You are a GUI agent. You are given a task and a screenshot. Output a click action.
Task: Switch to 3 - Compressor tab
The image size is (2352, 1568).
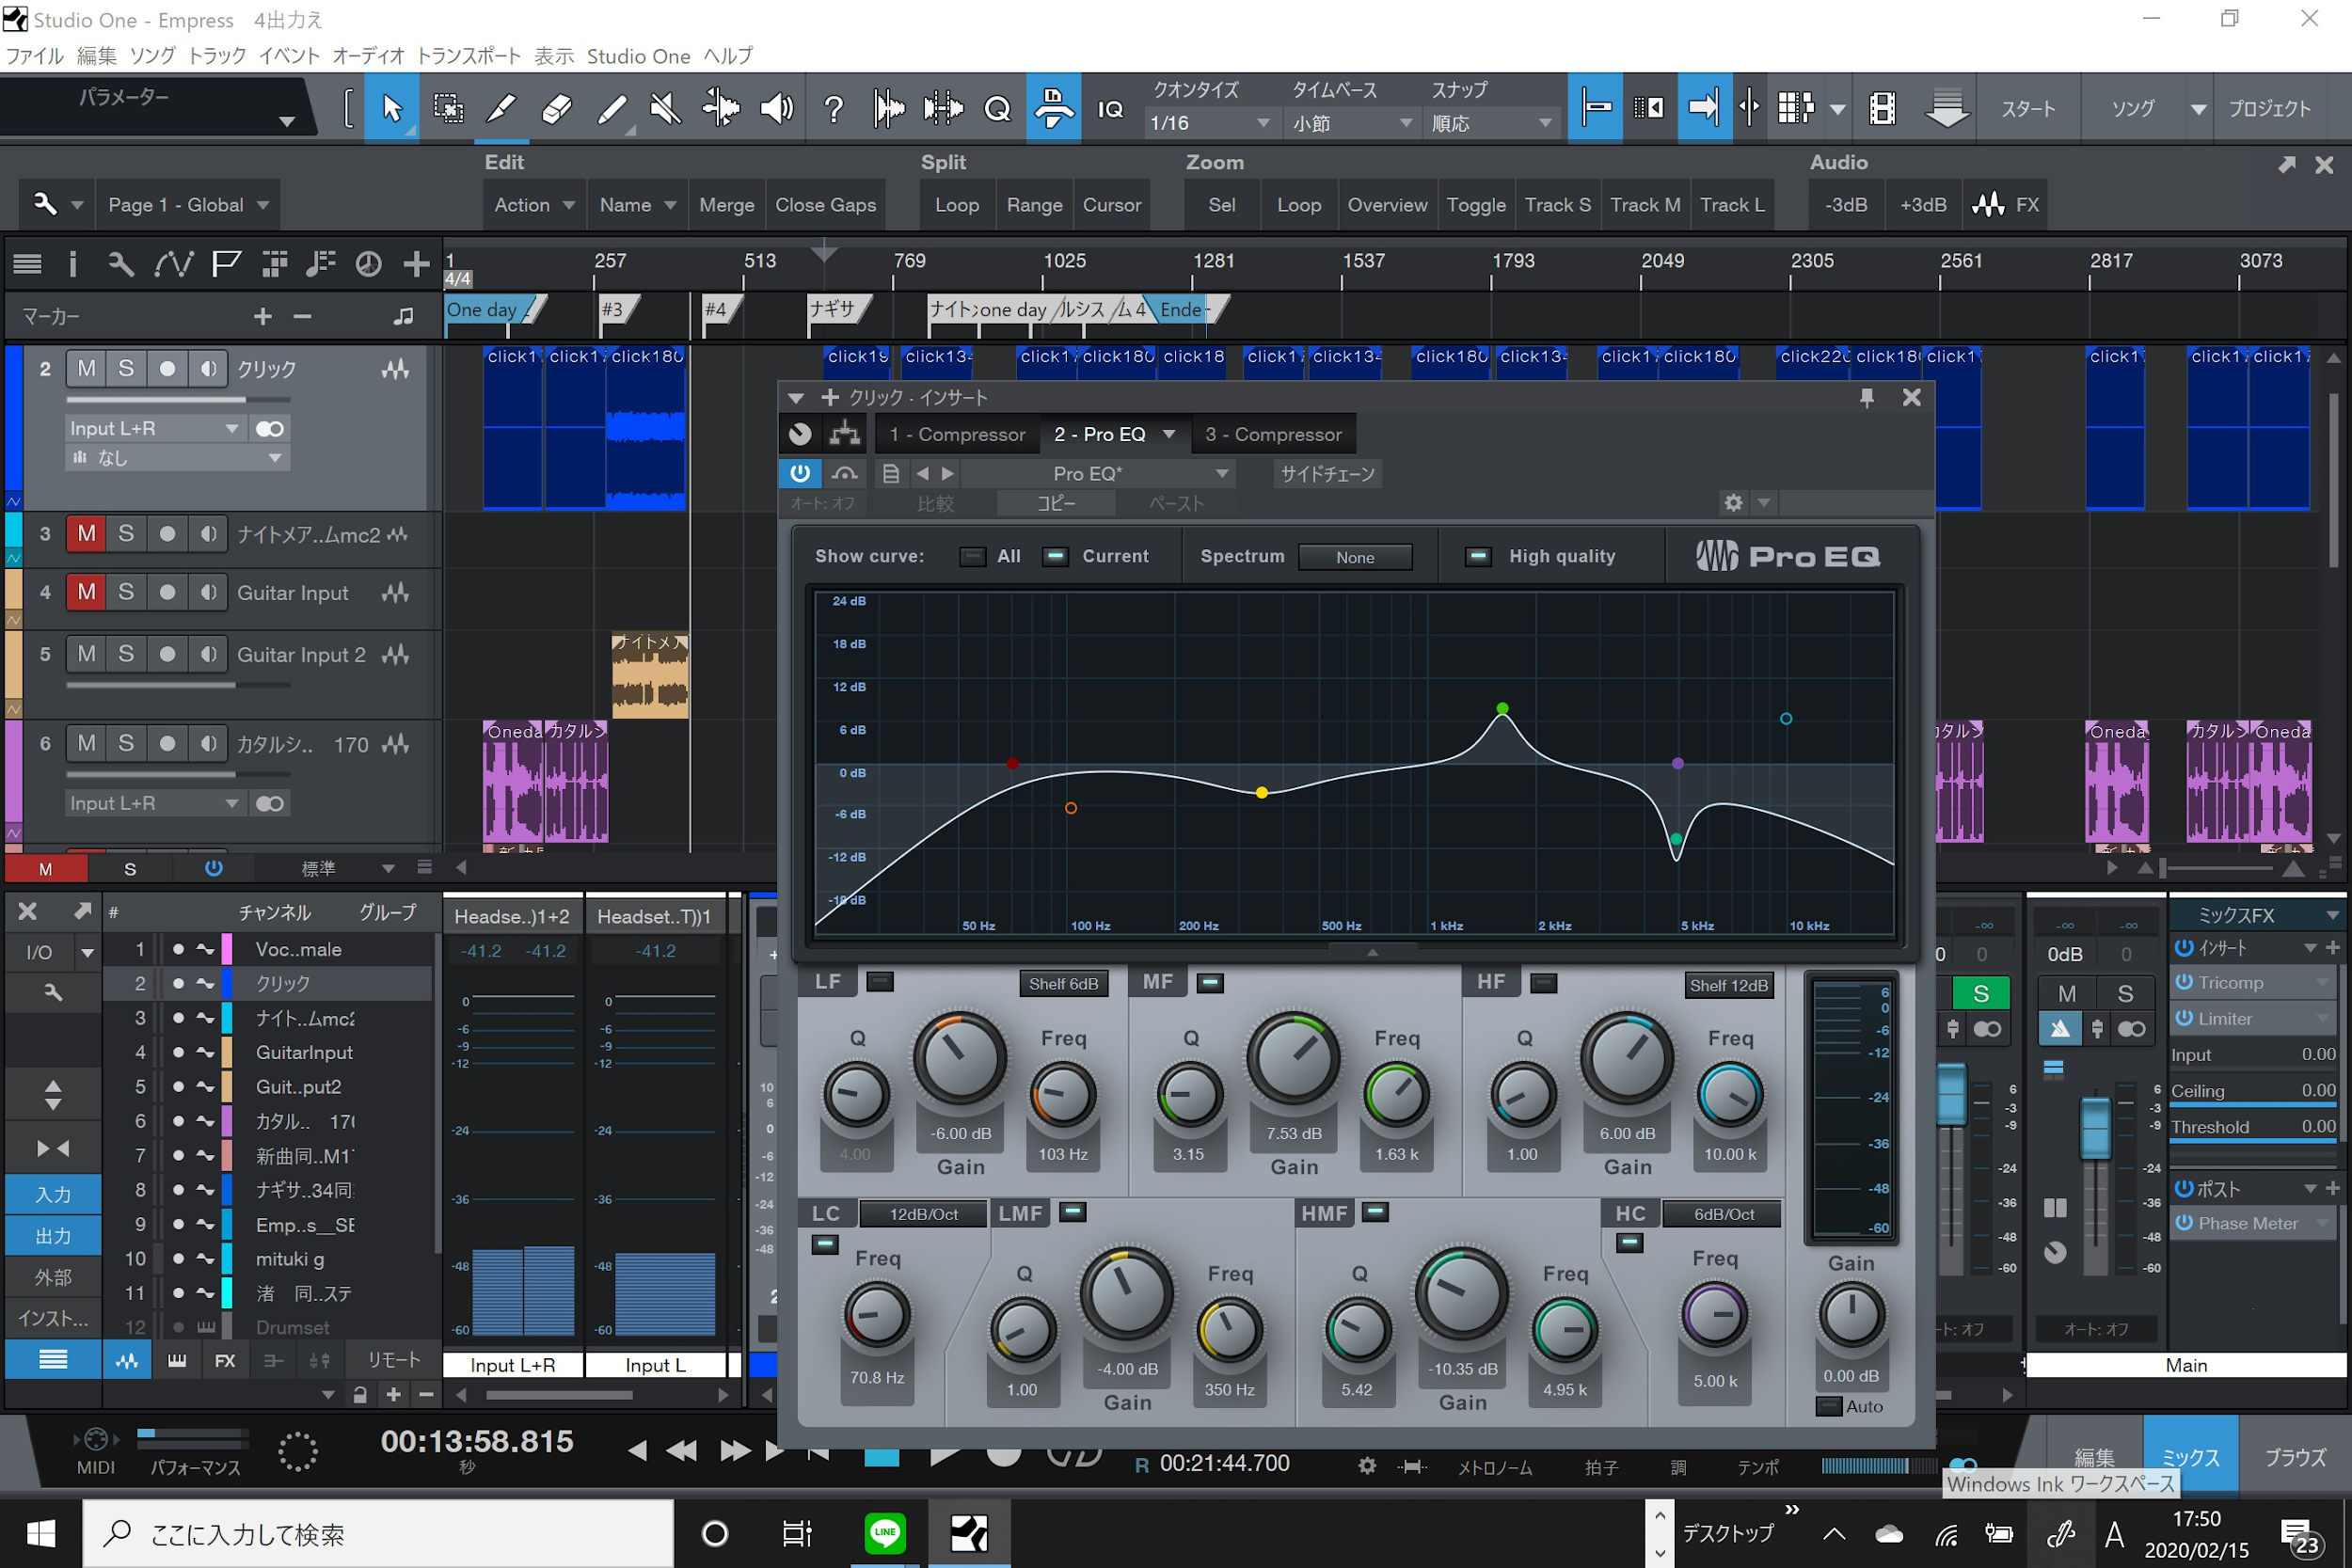[1273, 434]
